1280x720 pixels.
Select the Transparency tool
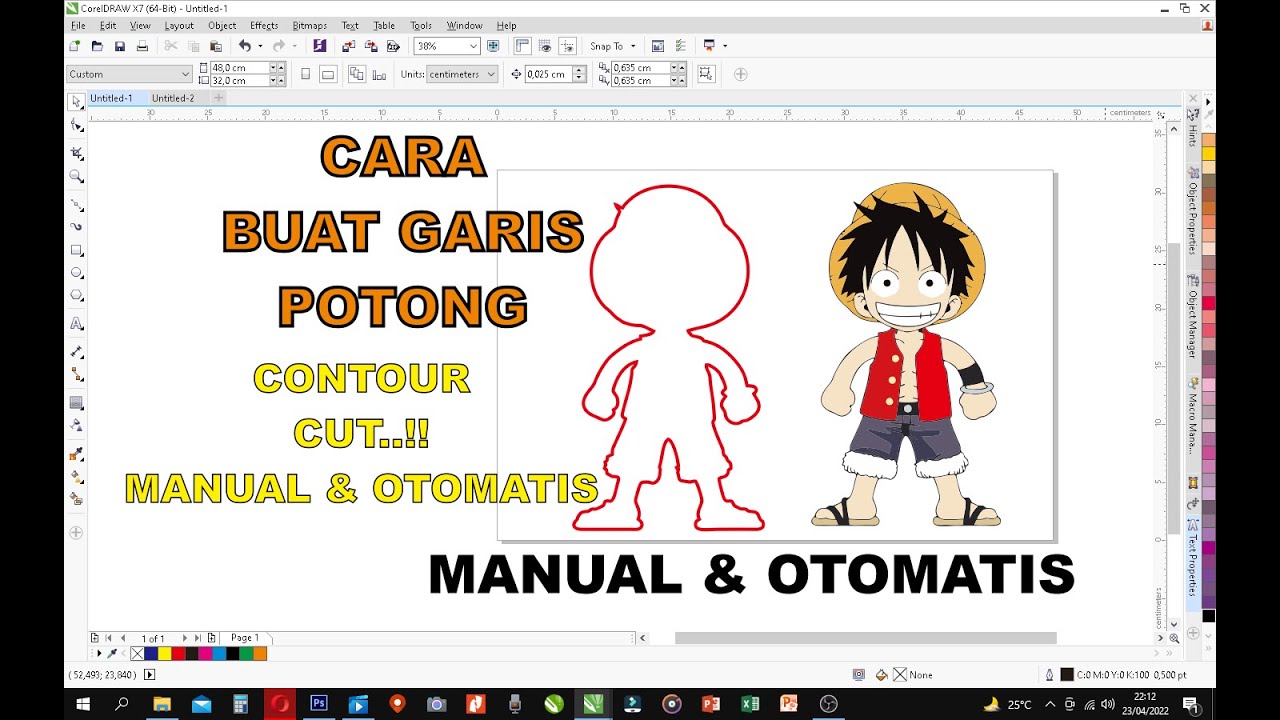[77, 426]
